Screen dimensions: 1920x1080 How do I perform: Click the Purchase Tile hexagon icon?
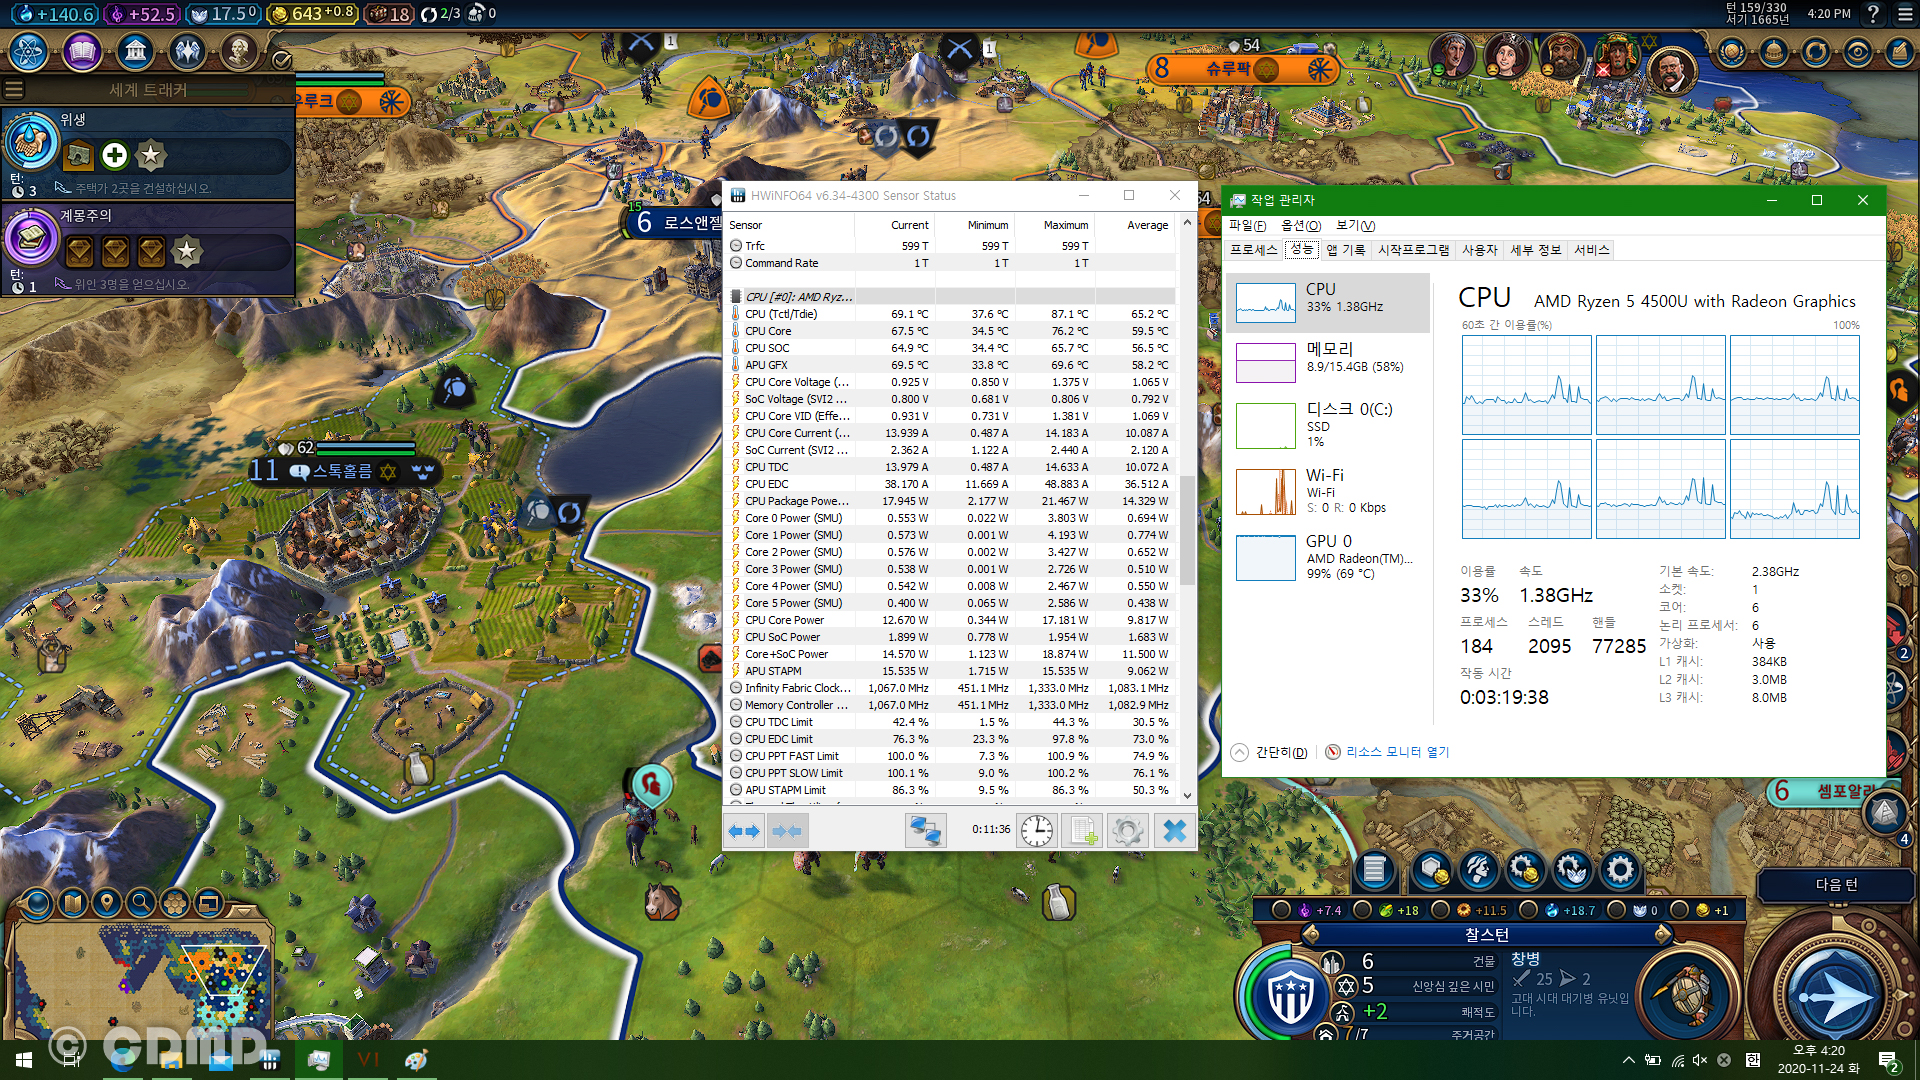1431,870
